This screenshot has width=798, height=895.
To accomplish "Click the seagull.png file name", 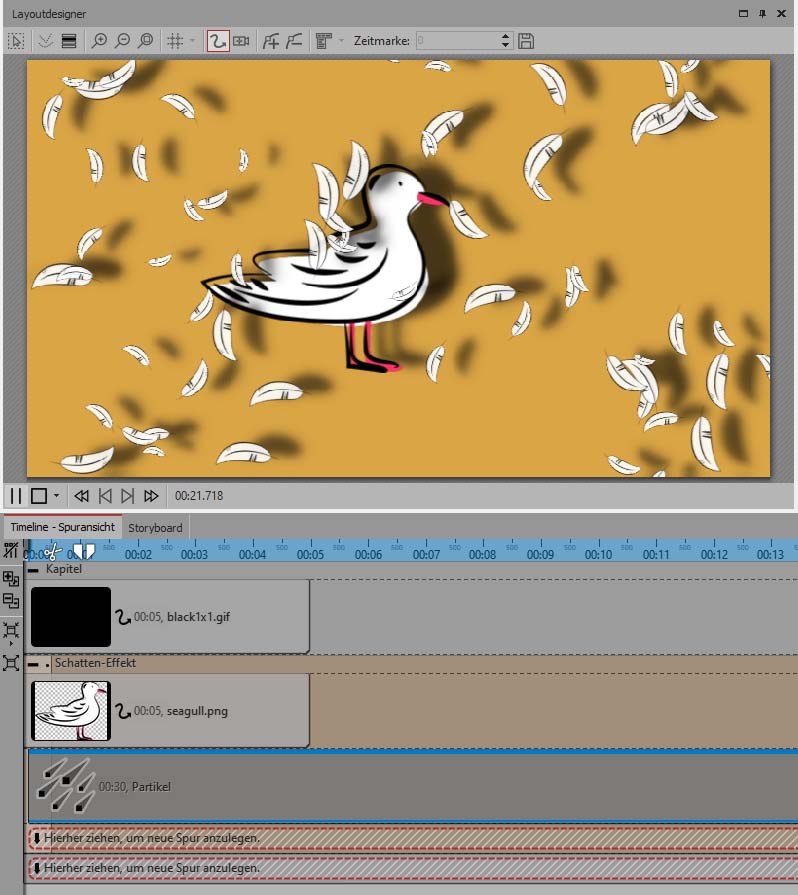I will pyautogui.click(x=197, y=711).
